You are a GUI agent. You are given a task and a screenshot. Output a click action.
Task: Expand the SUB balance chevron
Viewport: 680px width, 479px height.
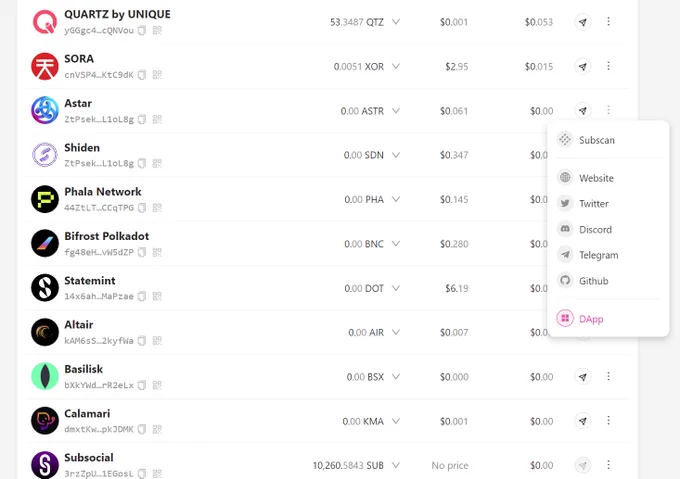point(396,465)
